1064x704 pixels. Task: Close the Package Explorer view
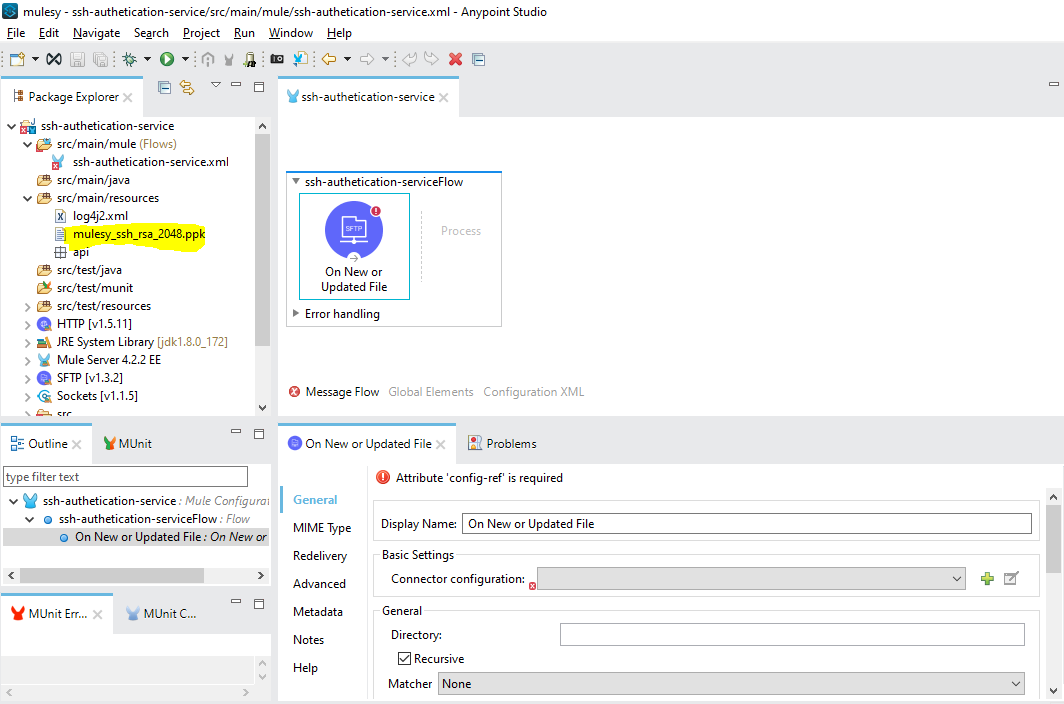(128, 98)
